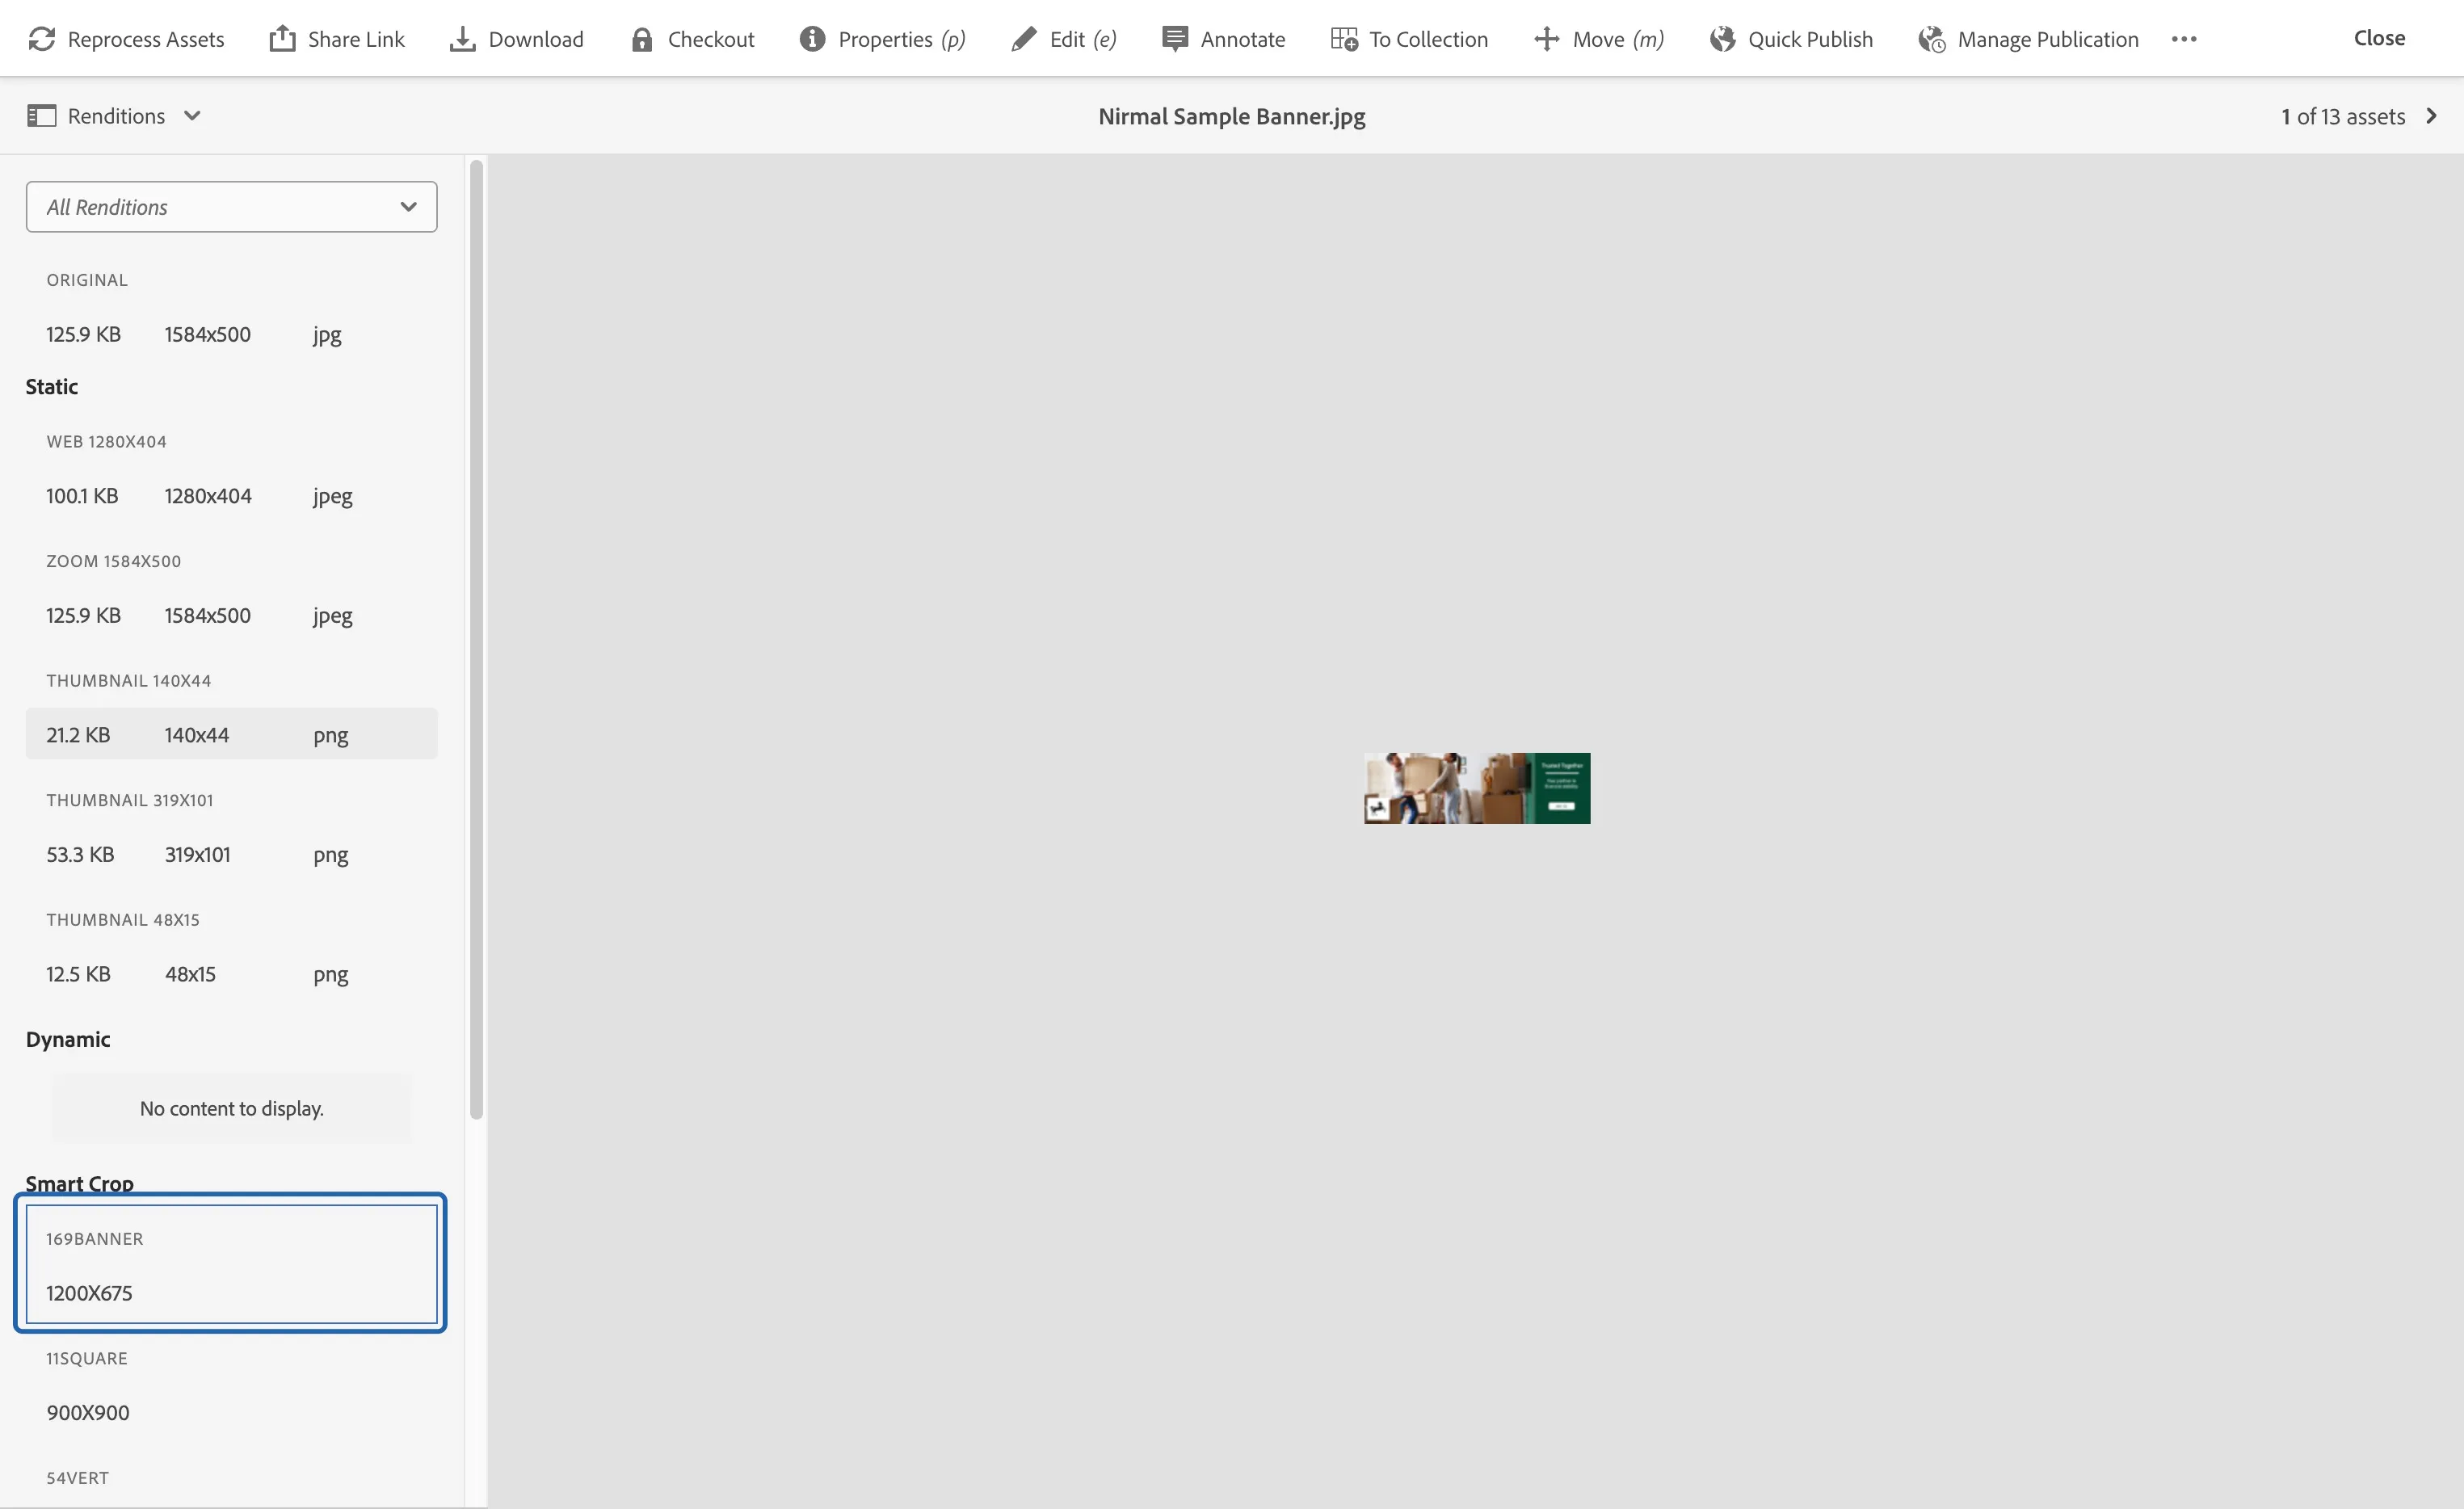
Task: Click the Renditions rail panel icon
Action: tap(41, 116)
